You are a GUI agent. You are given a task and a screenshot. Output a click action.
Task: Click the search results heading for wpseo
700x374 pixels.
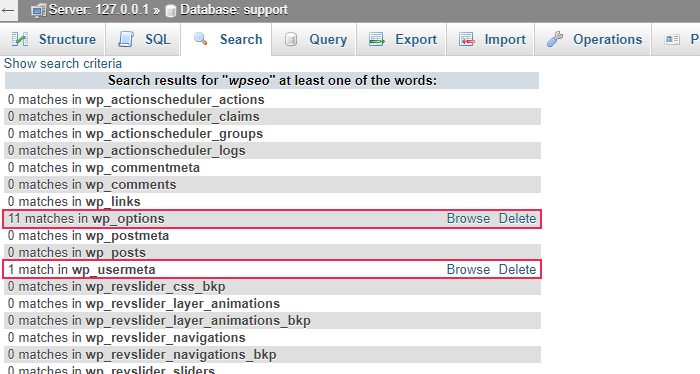[x=272, y=81]
